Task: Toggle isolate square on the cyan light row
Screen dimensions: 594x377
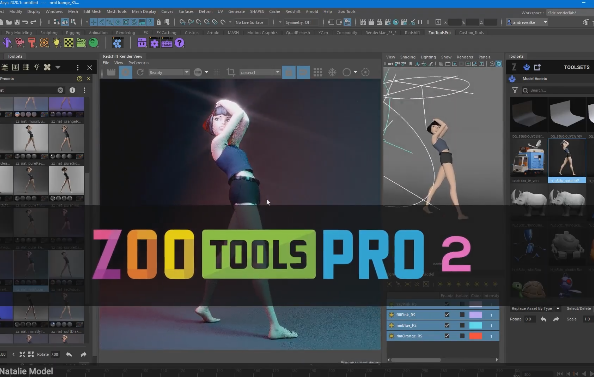Action: [x=462, y=325]
